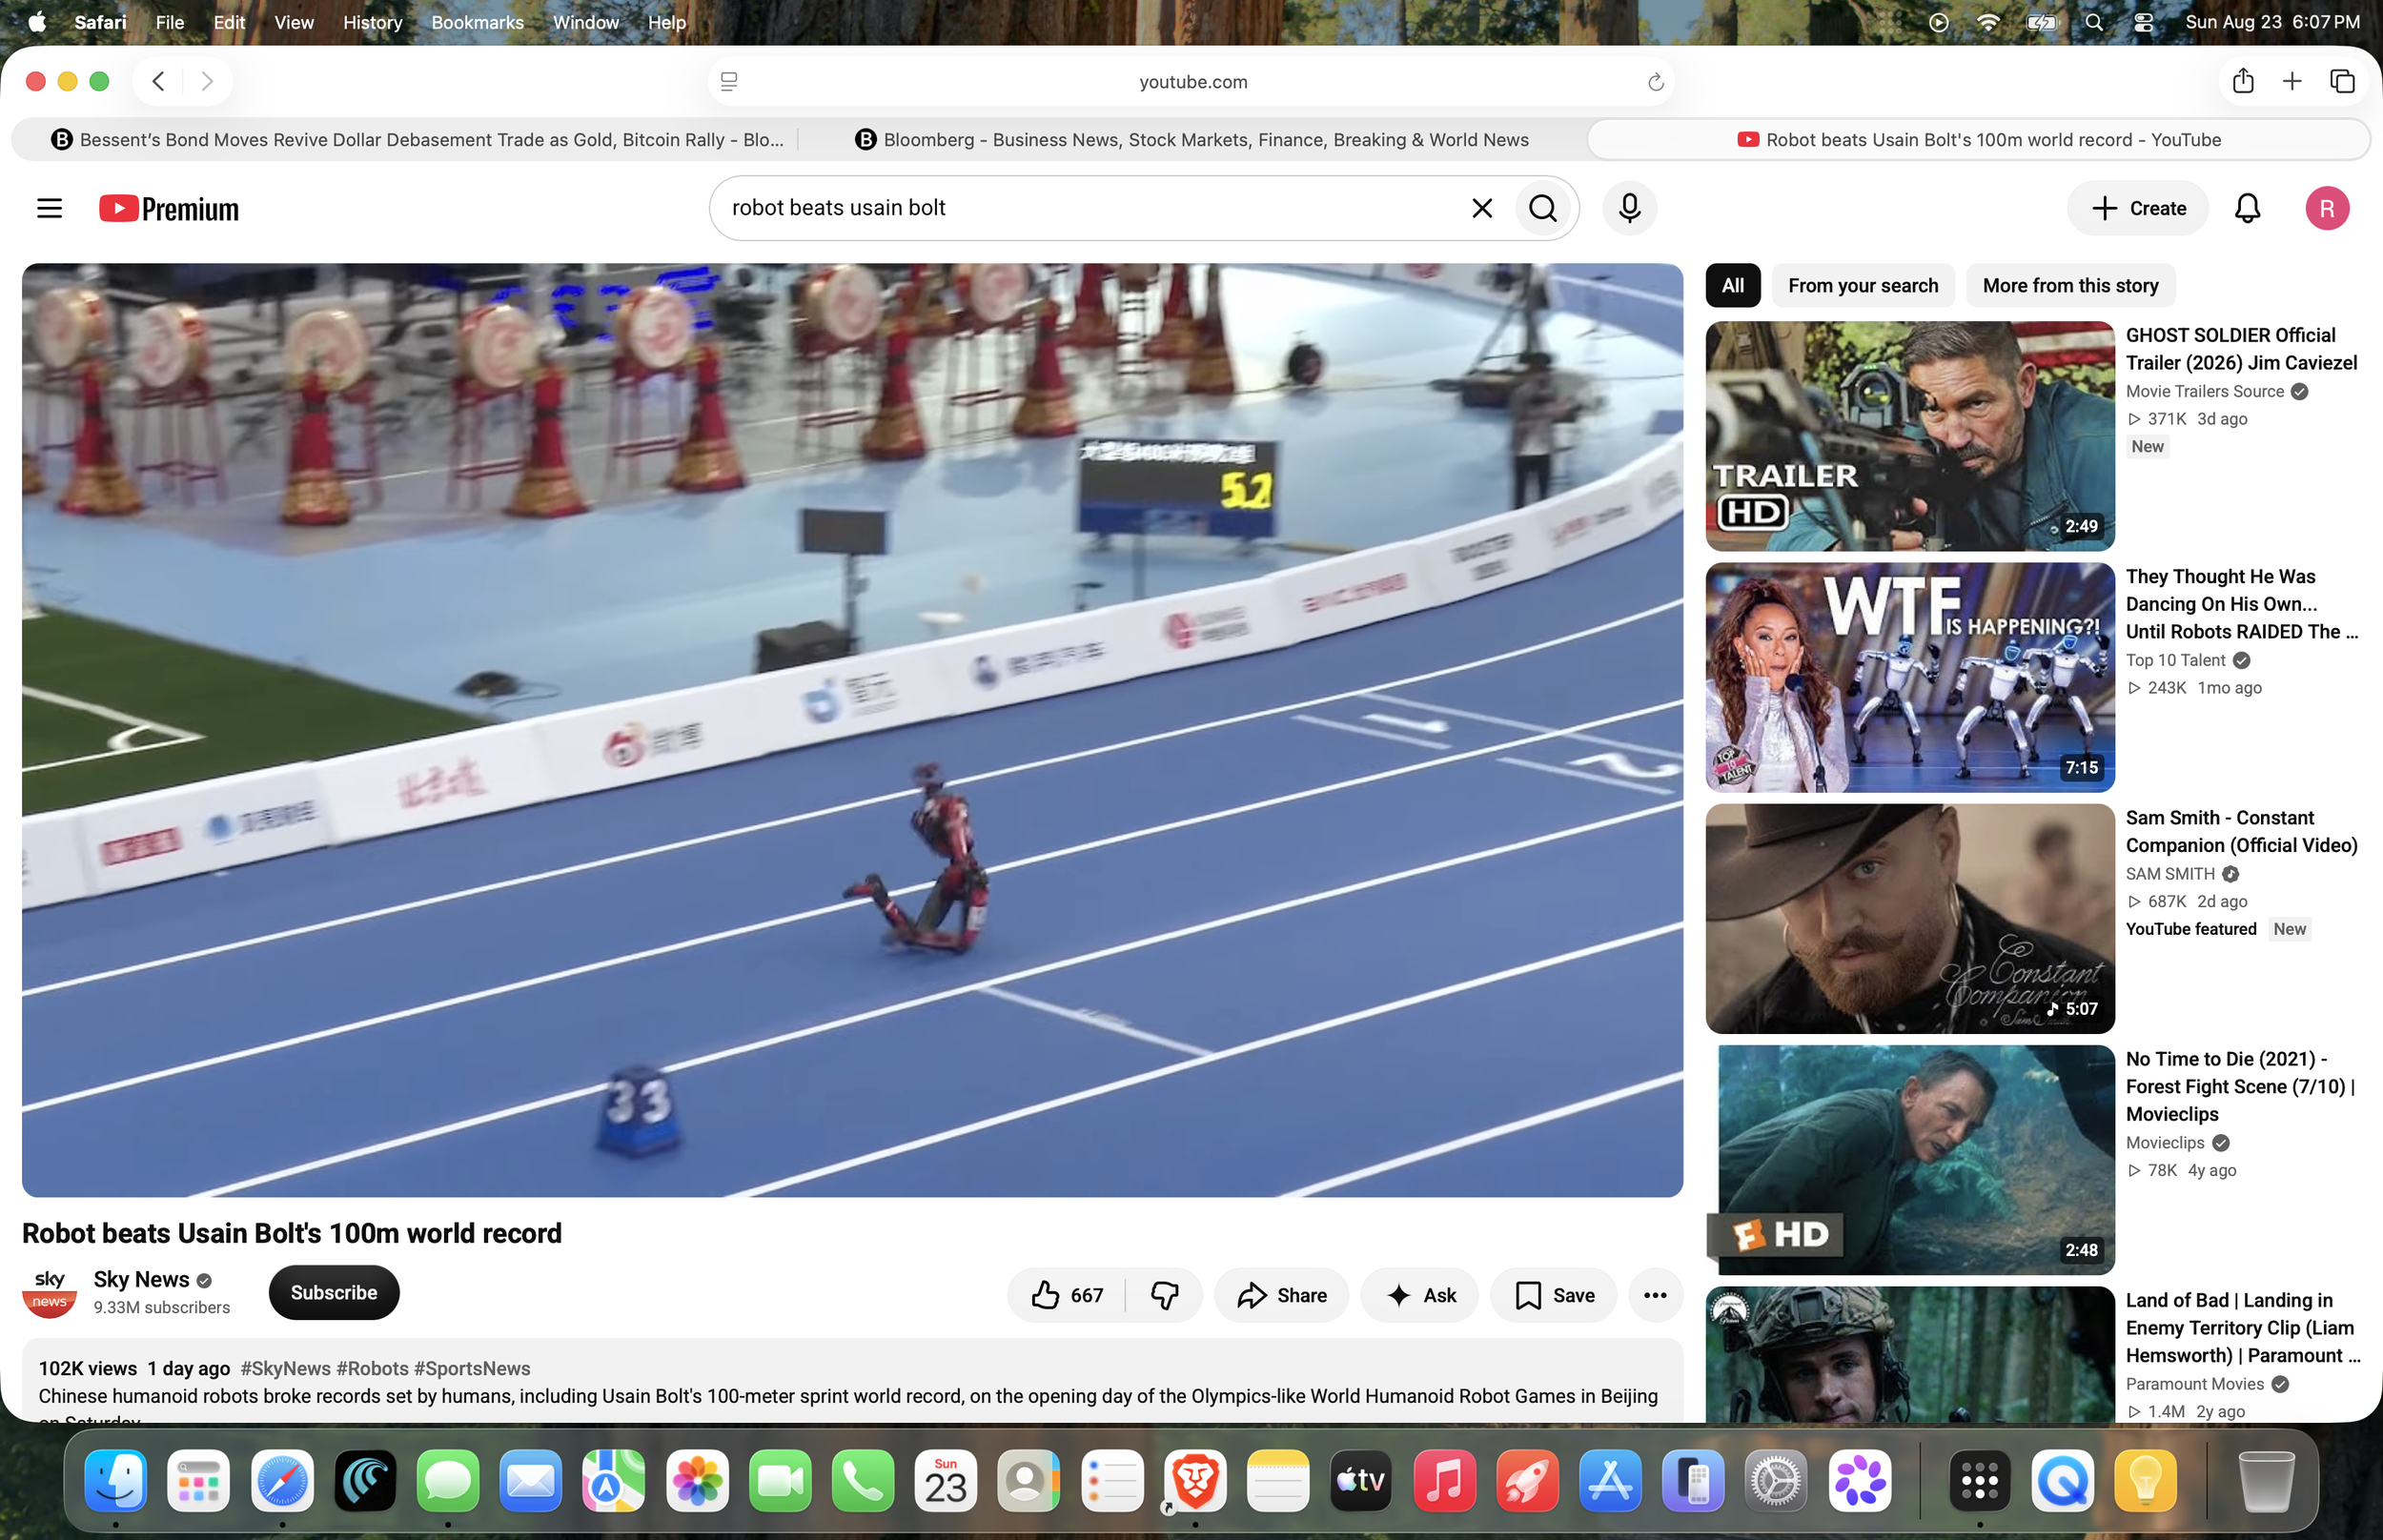Show Safari tab overview

point(2342,81)
